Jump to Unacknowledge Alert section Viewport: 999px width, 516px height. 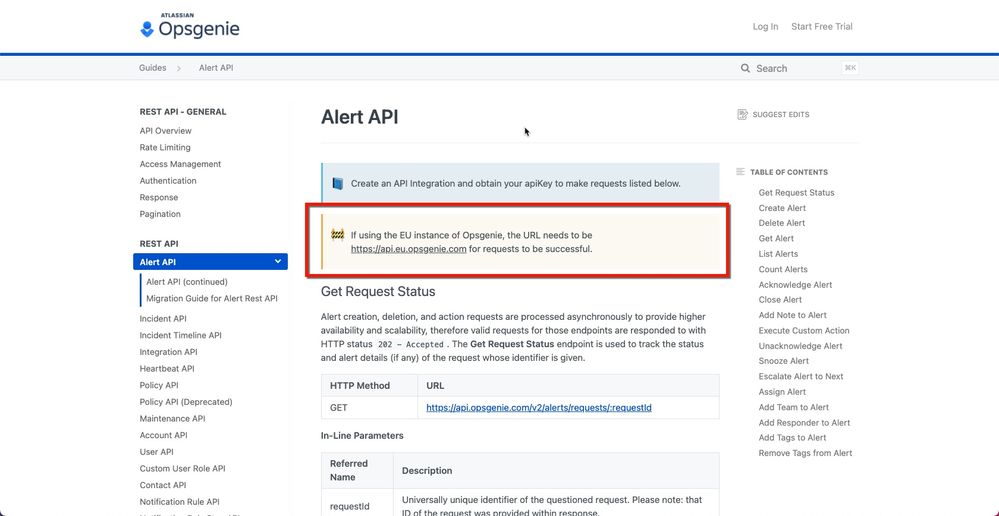800,346
